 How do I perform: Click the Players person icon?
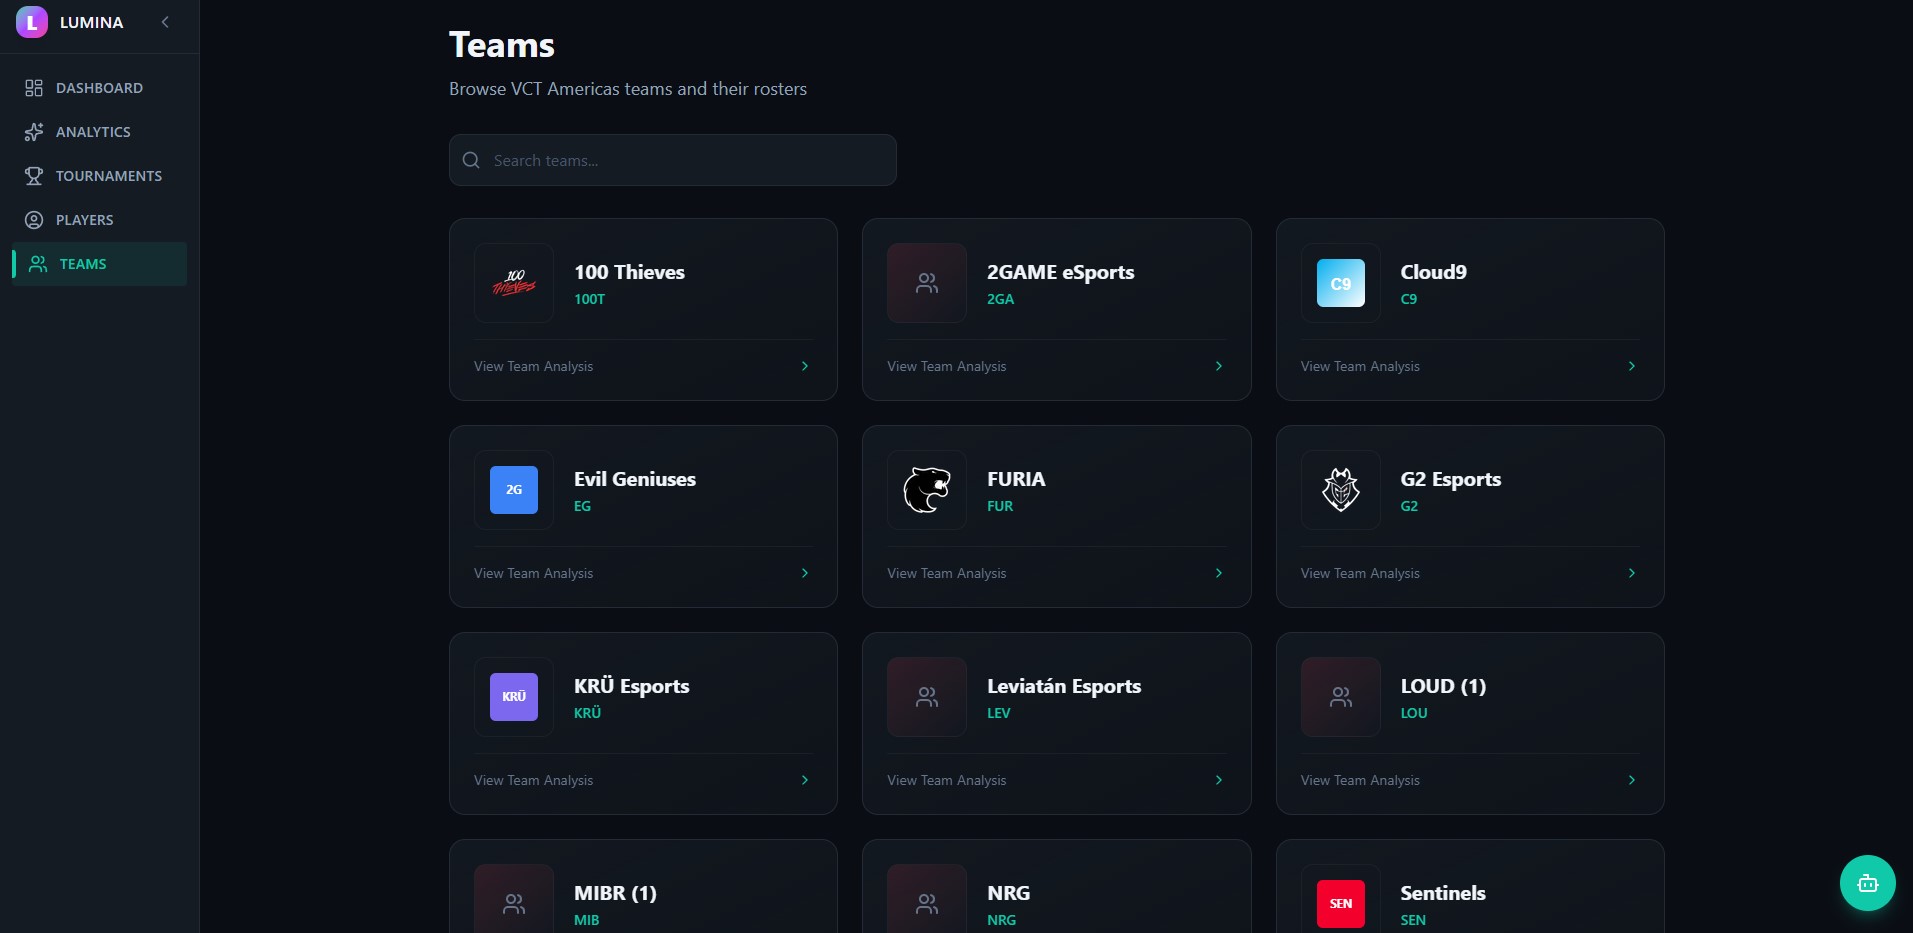point(34,220)
